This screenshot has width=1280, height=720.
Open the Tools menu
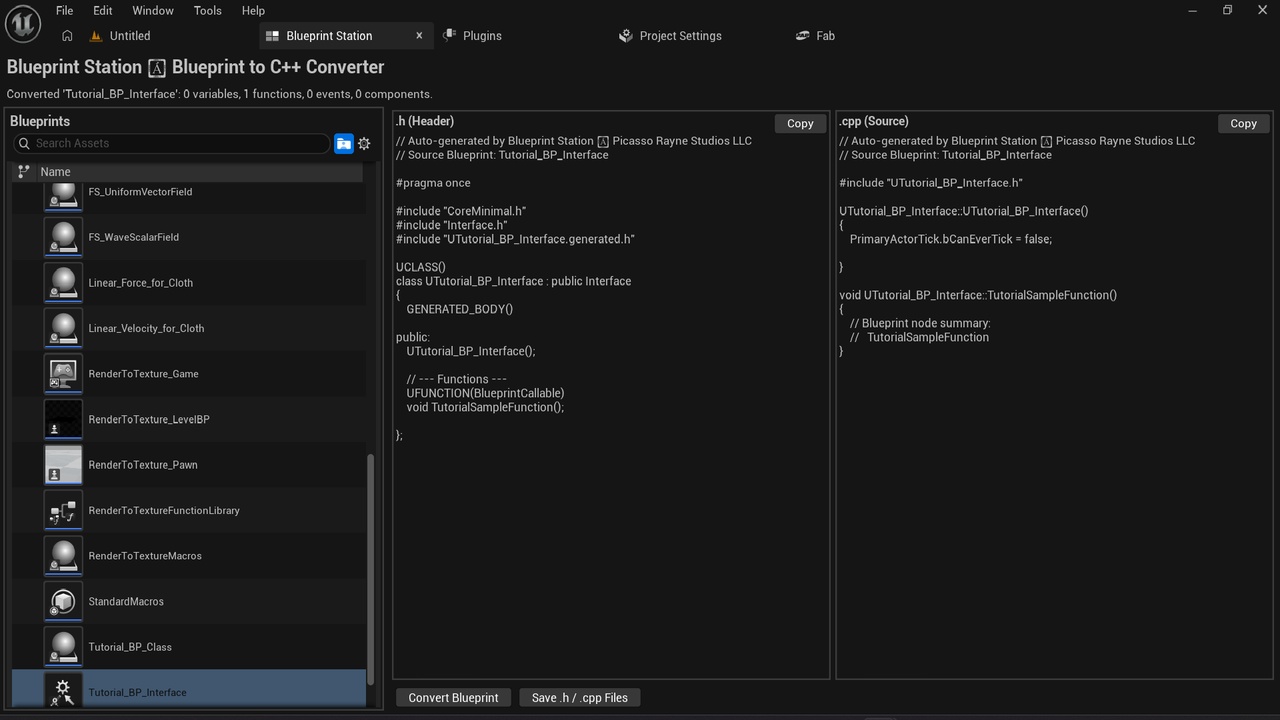coord(208,10)
